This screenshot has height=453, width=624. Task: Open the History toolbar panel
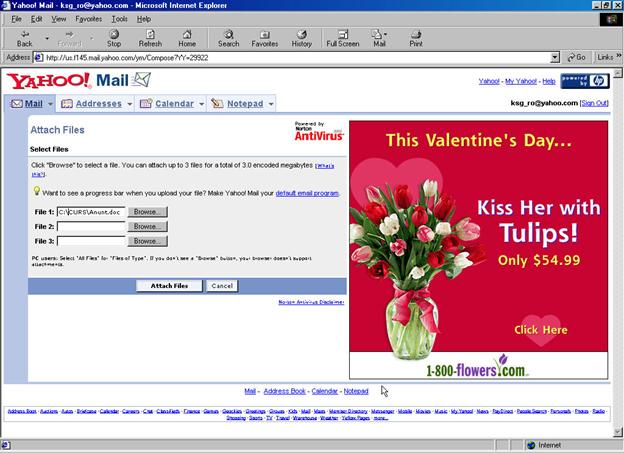tap(302, 39)
